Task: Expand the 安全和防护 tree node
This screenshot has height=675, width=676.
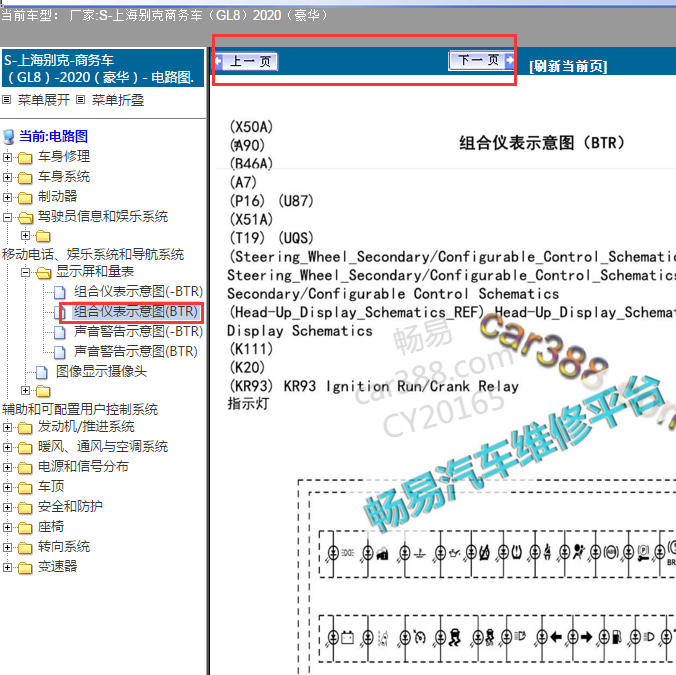Action: (7, 507)
